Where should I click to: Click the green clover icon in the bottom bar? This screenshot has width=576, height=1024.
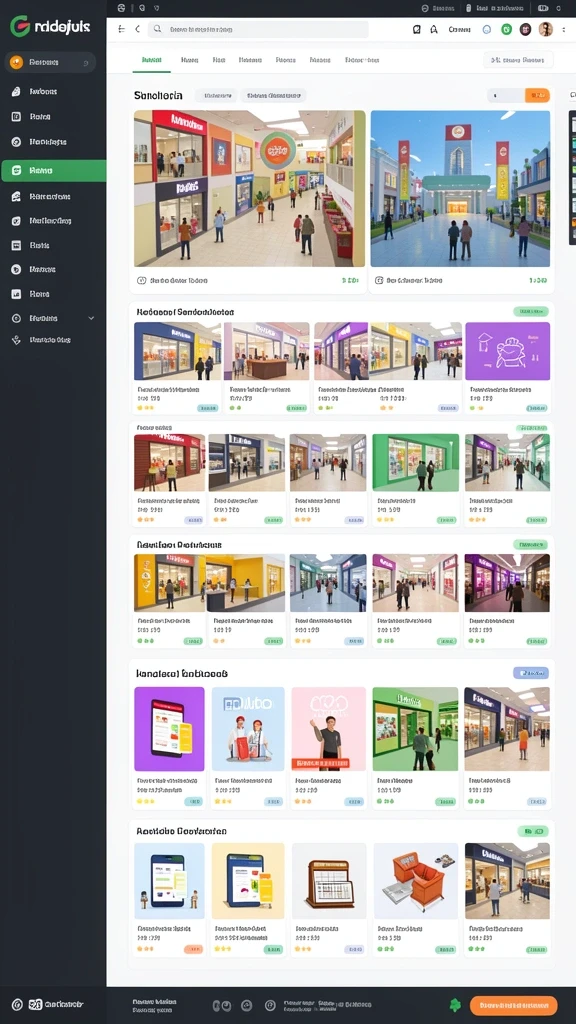tap(455, 1005)
